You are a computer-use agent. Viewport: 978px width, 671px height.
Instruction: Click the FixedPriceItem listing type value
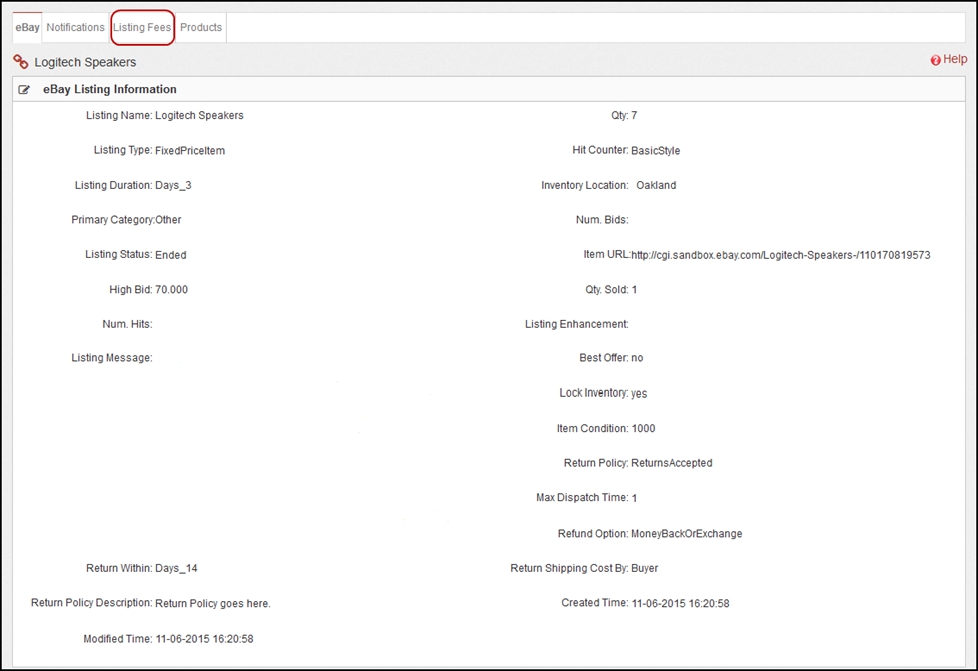click(190, 150)
